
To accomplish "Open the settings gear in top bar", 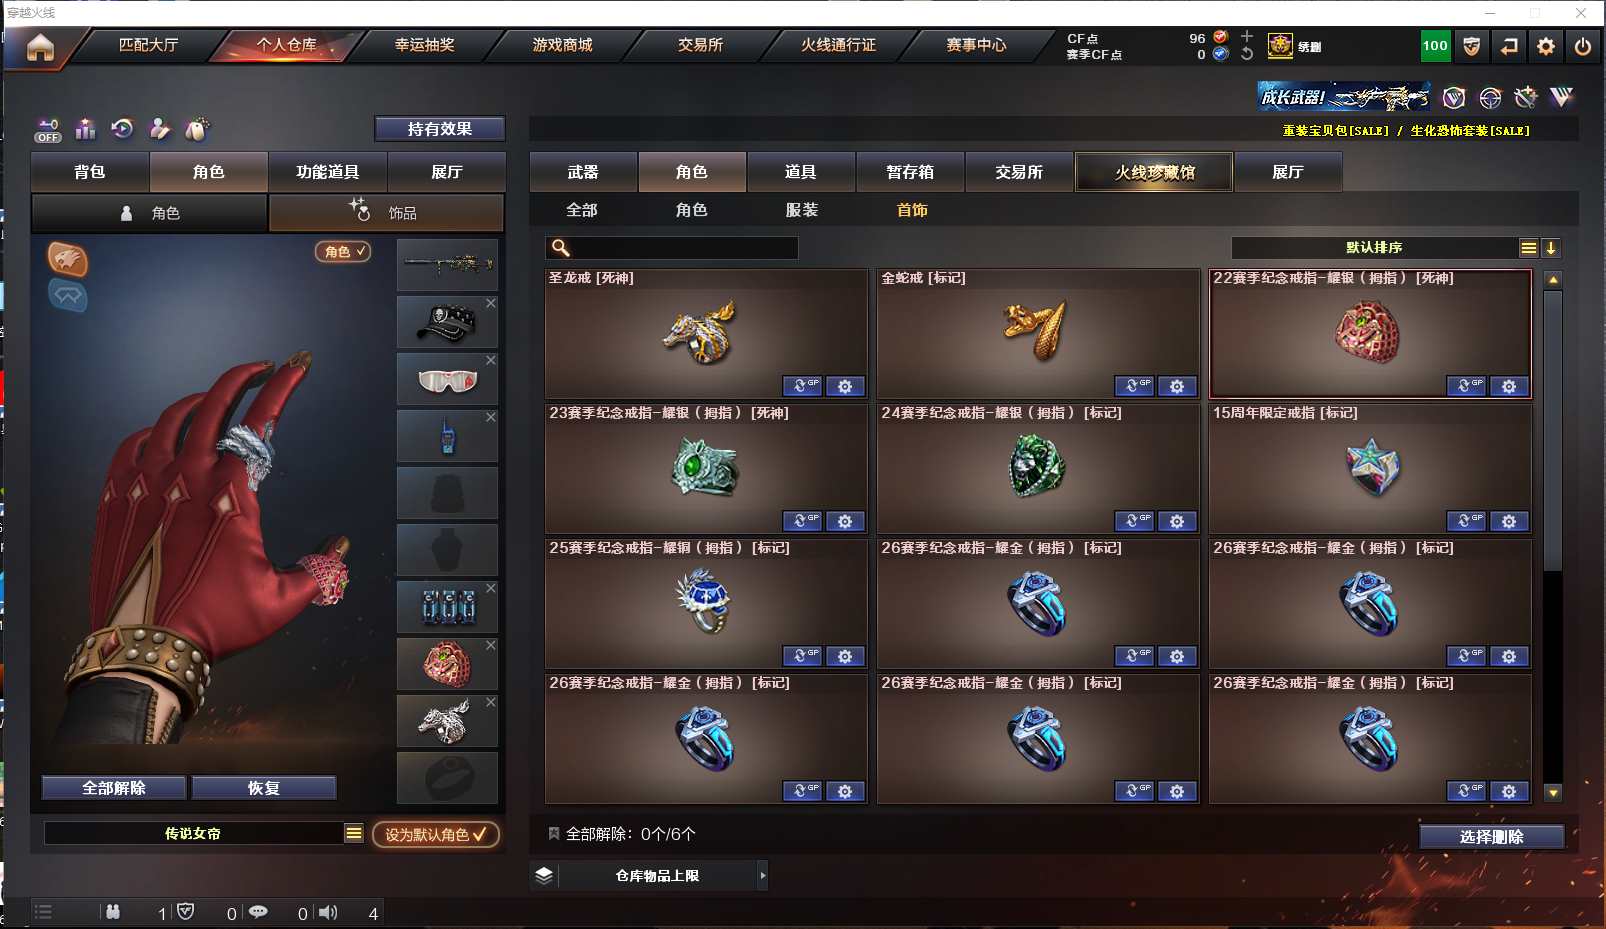I will 1546,46.
